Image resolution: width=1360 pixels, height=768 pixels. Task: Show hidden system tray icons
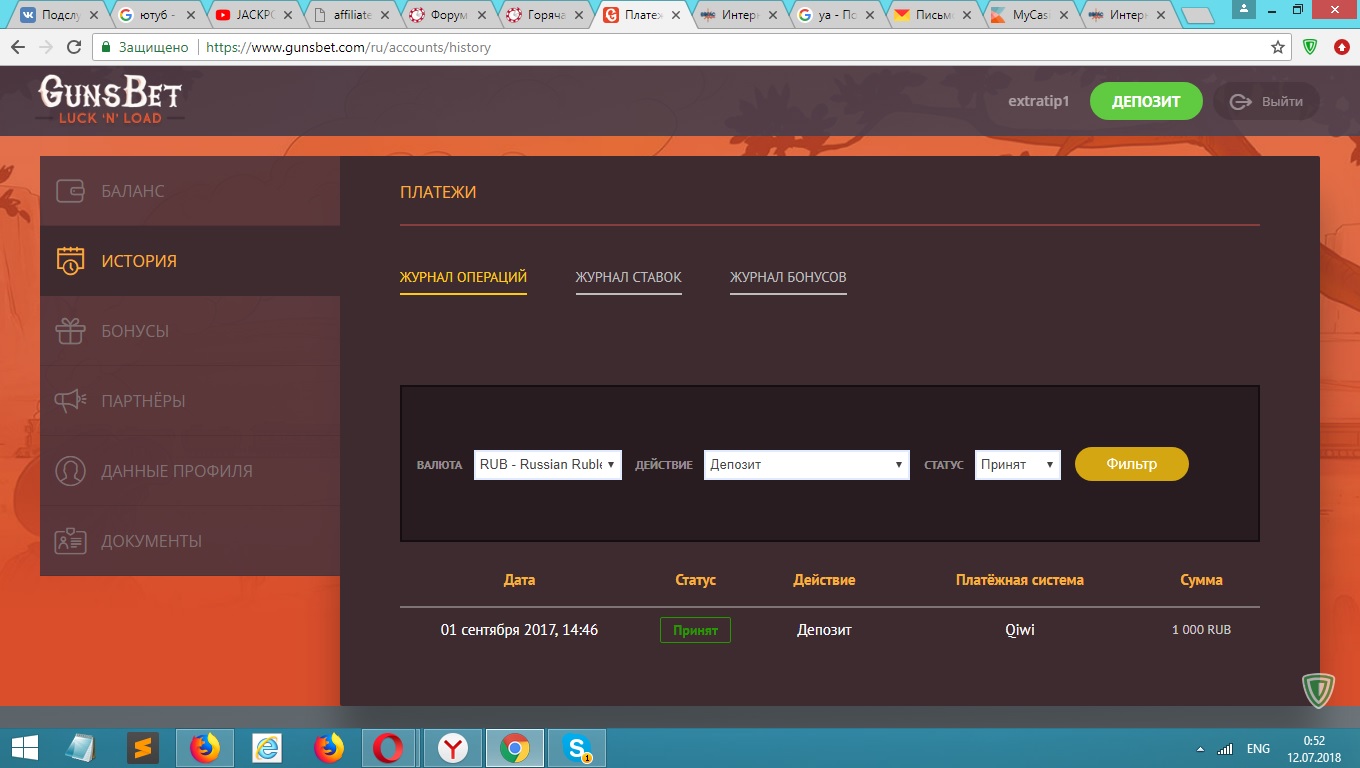(x=1200, y=749)
